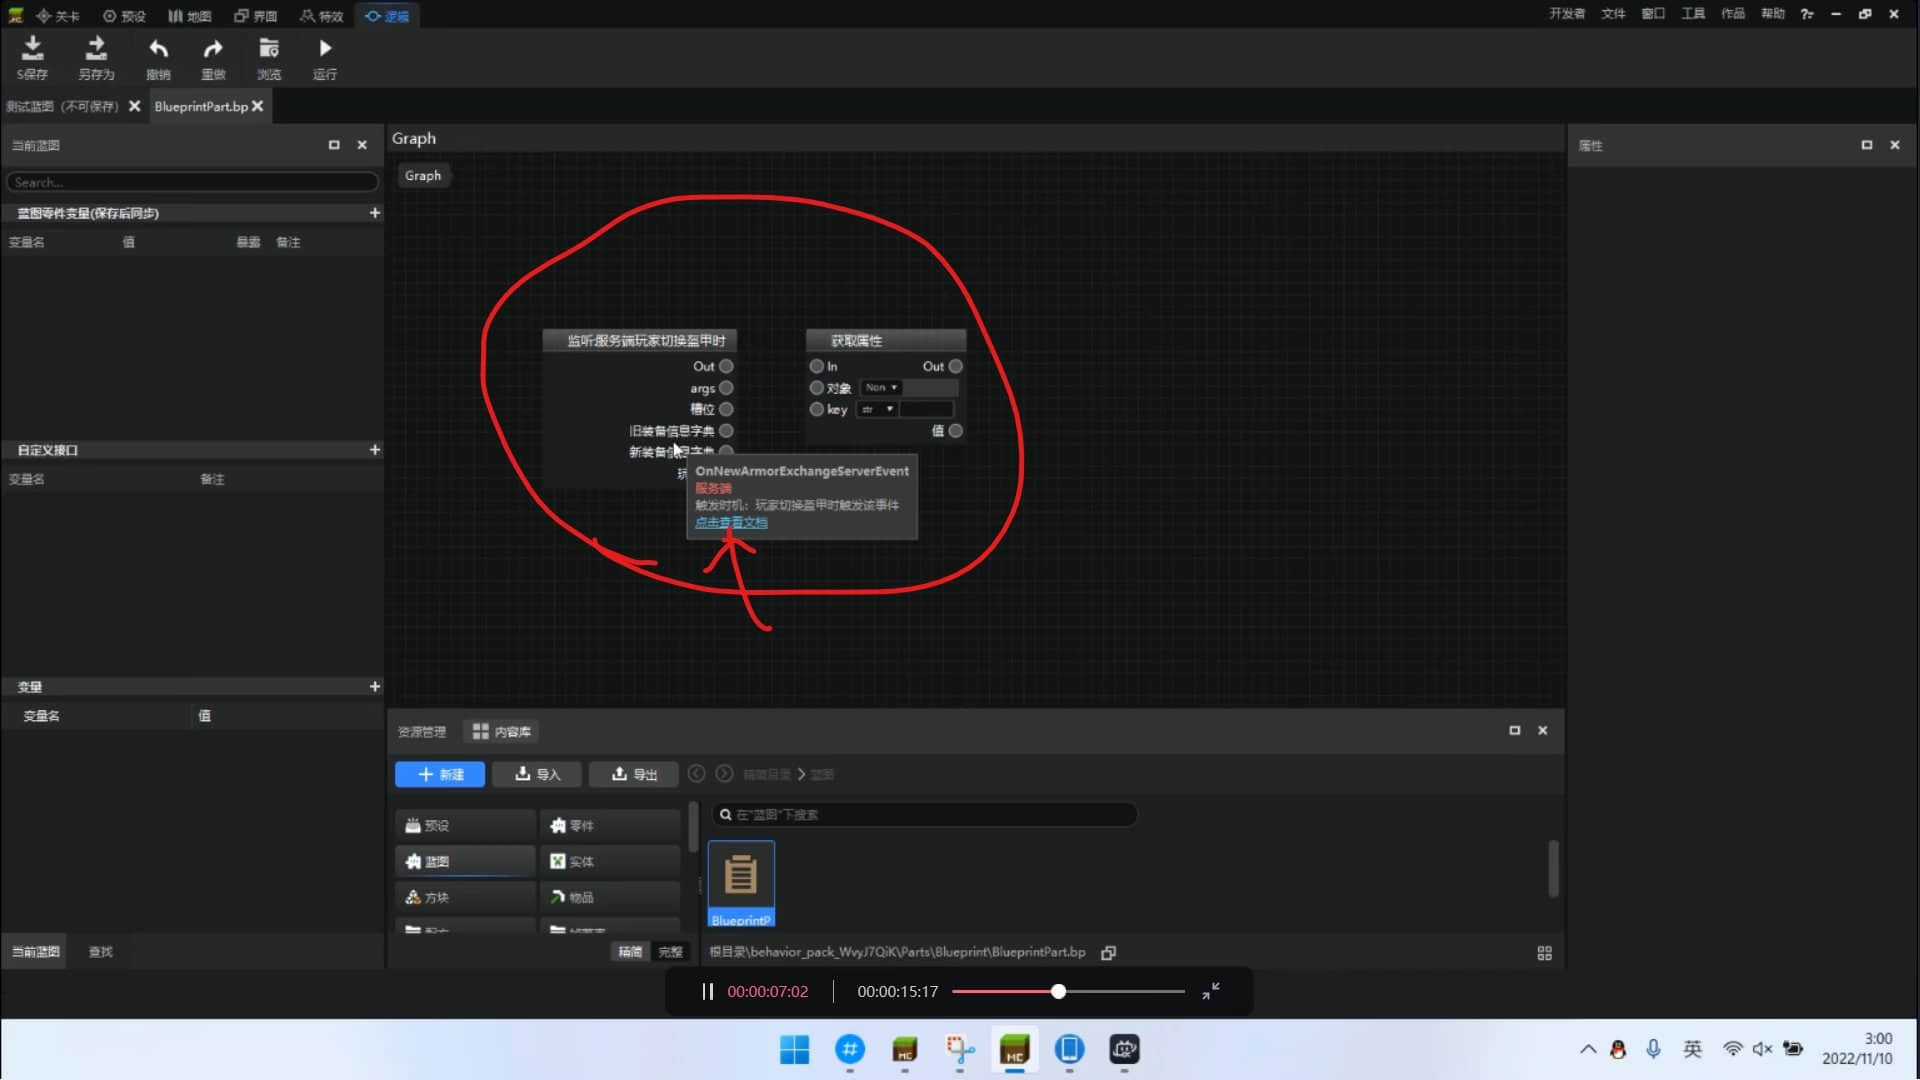The width and height of the screenshot is (1920, 1080).
Task: Click the Export asset icon
Action: pyautogui.click(x=634, y=774)
